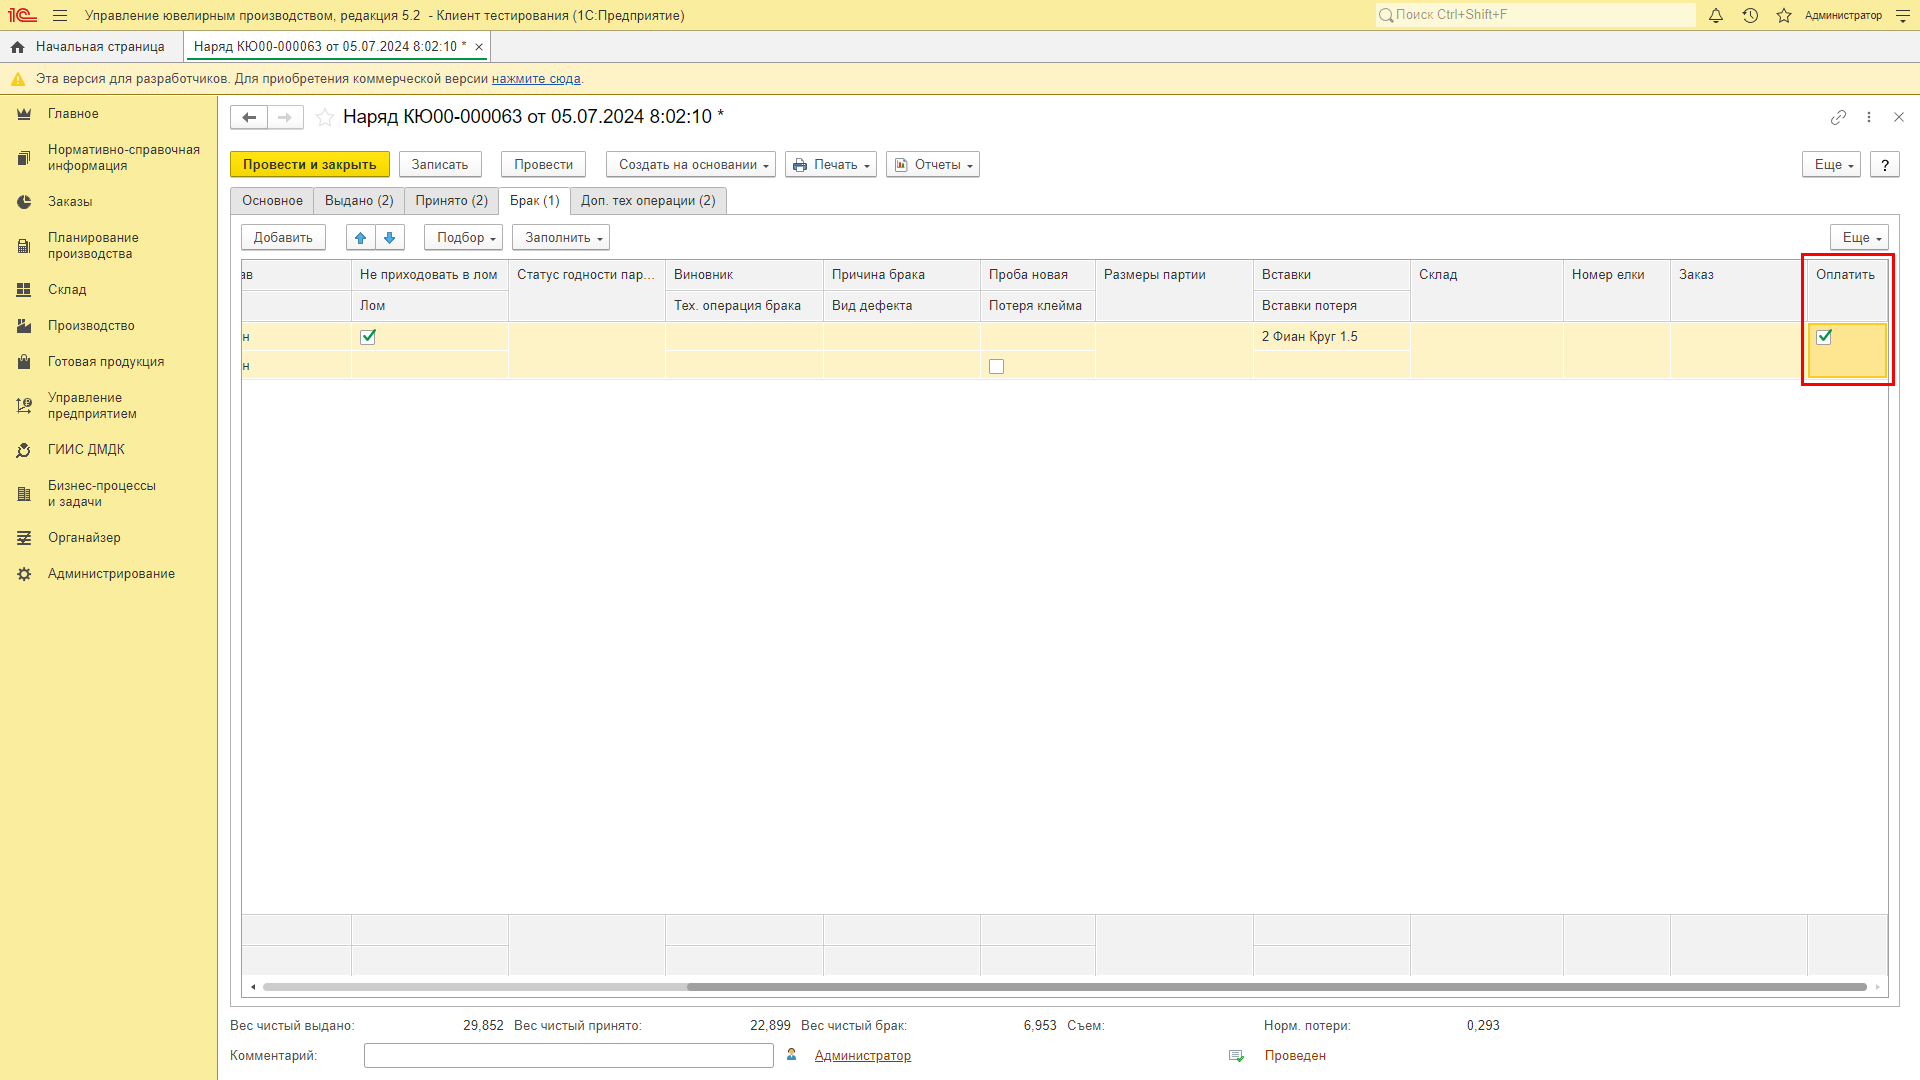The height and width of the screenshot is (1080, 1920).
Task: Switch to Принято (2) tab
Action: click(x=452, y=201)
